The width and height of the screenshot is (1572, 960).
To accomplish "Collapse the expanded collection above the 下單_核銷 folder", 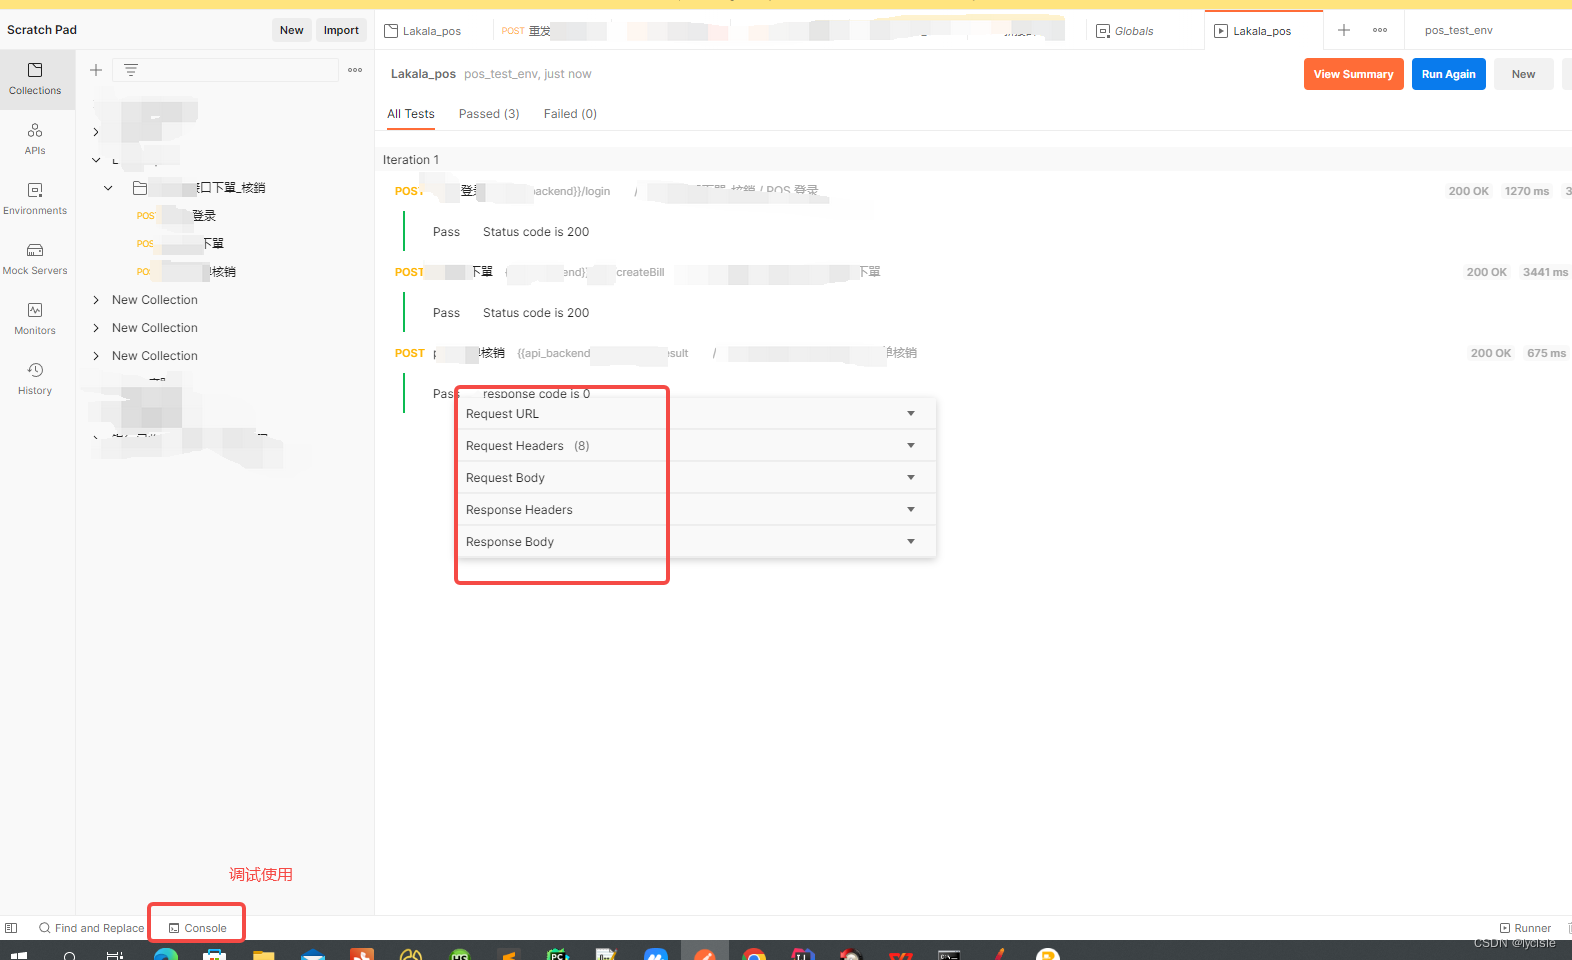I will pyautogui.click(x=96, y=160).
